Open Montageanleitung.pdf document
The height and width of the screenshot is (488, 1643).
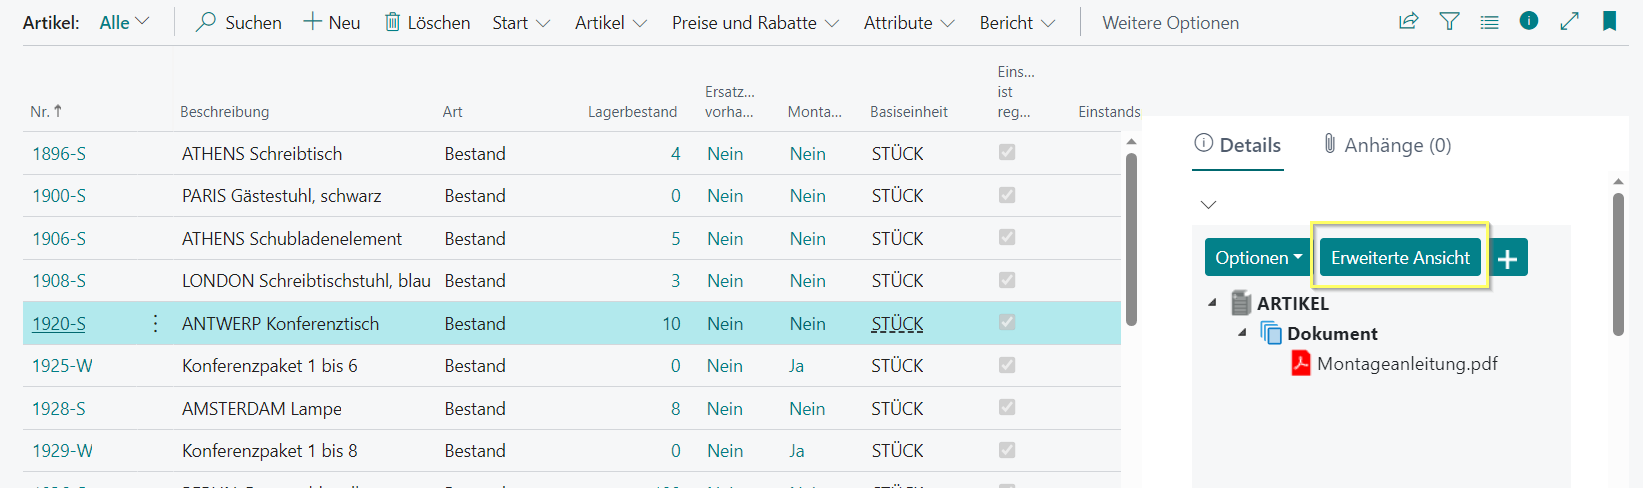[x=1407, y=363]
